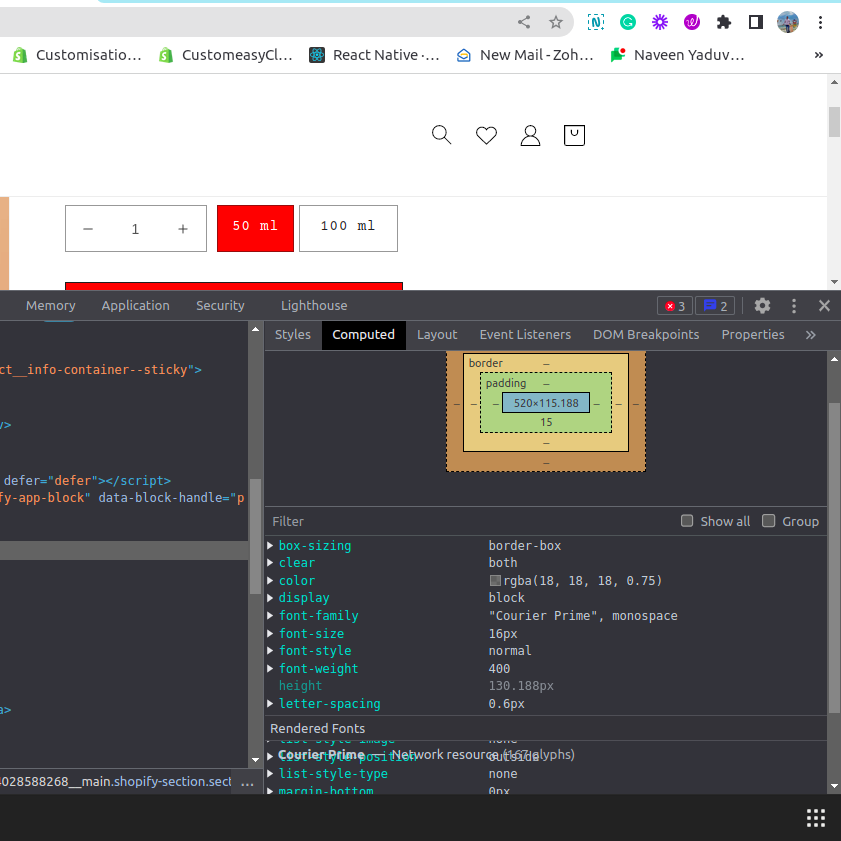Click the store search magnifier icon

pos(441,135)
